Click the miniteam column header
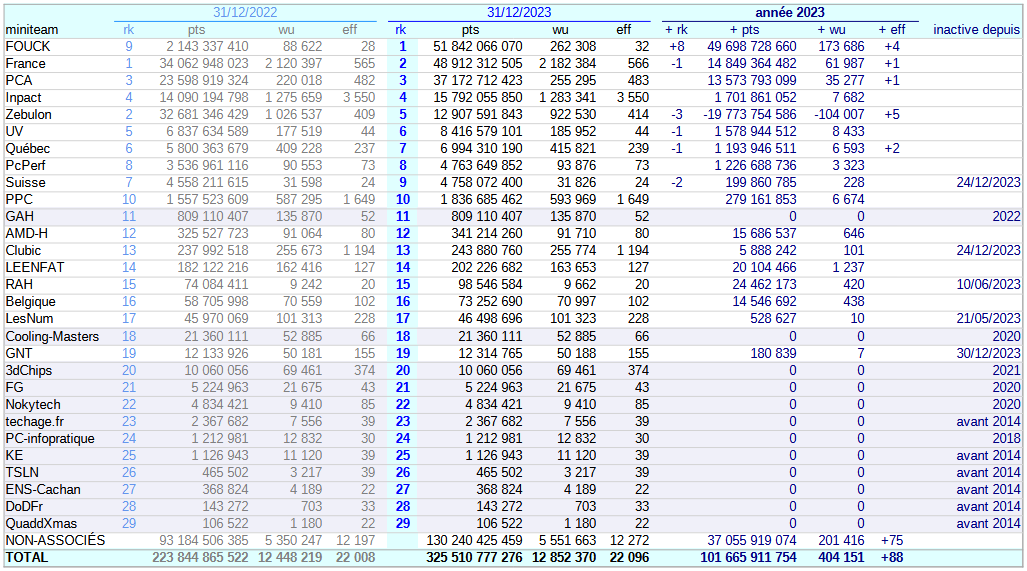The image size is (1027, 571). [32, 30]
